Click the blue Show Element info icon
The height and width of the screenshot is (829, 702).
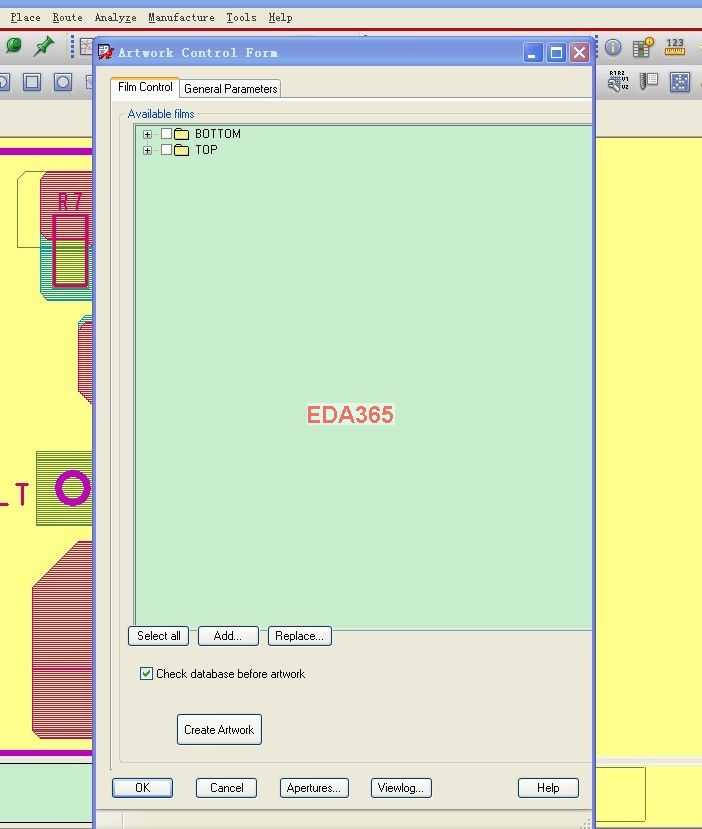613,48
